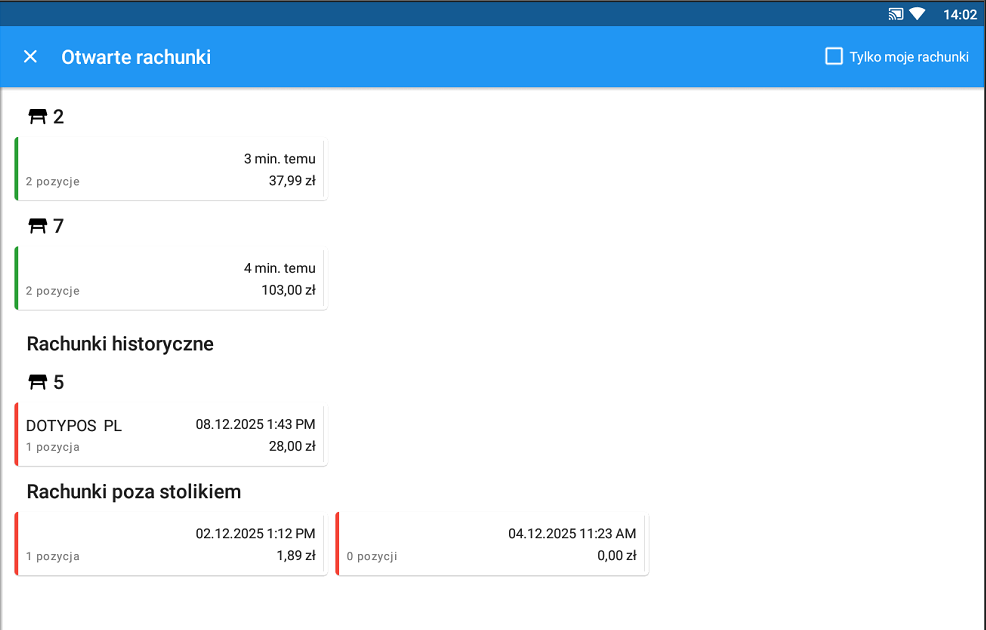The height and width of the screenshot is (630, 986).
Task: Click the Rachunki historyczne heading
Action: pyautogui.click(x=120, y=344)
